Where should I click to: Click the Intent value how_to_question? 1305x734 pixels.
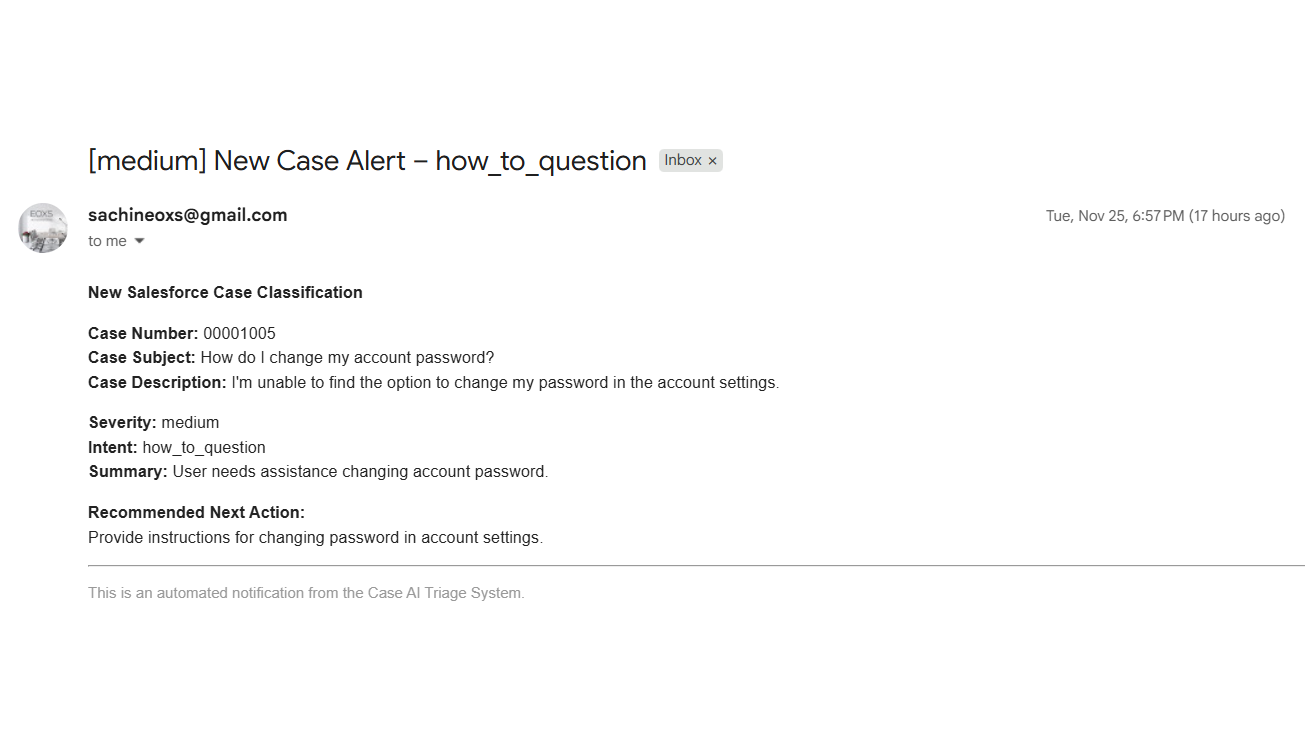(x=204, y=447)
